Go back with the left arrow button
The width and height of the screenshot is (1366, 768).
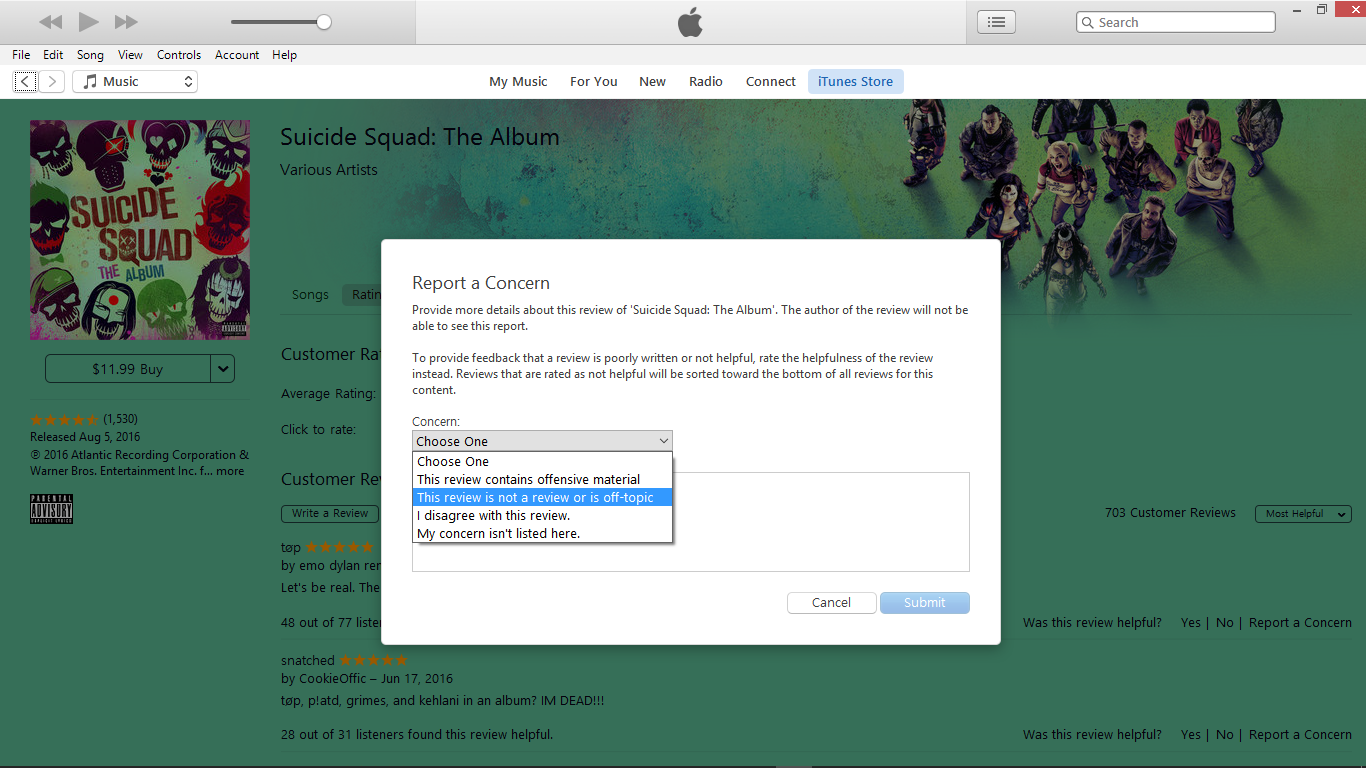coord(26,82)
